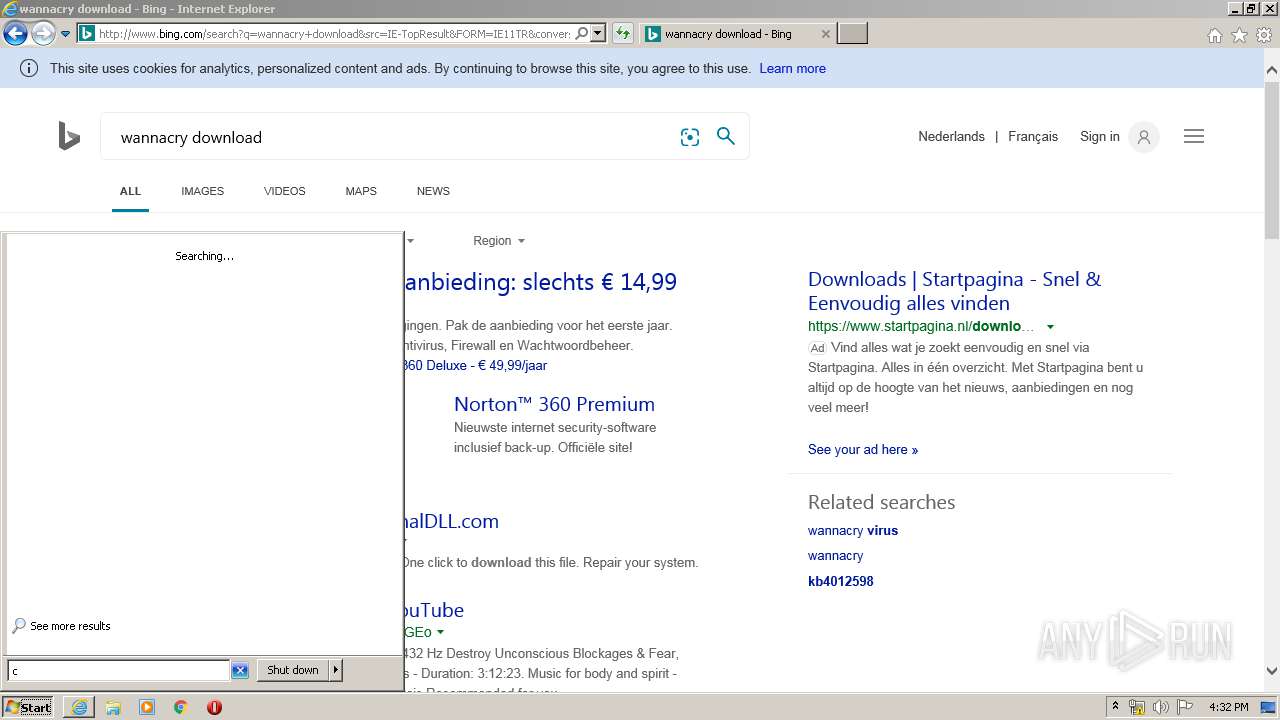Screen dimensions: 1280x720
Task: Open the red Opera taskbar icon
Action: point(214,707)
